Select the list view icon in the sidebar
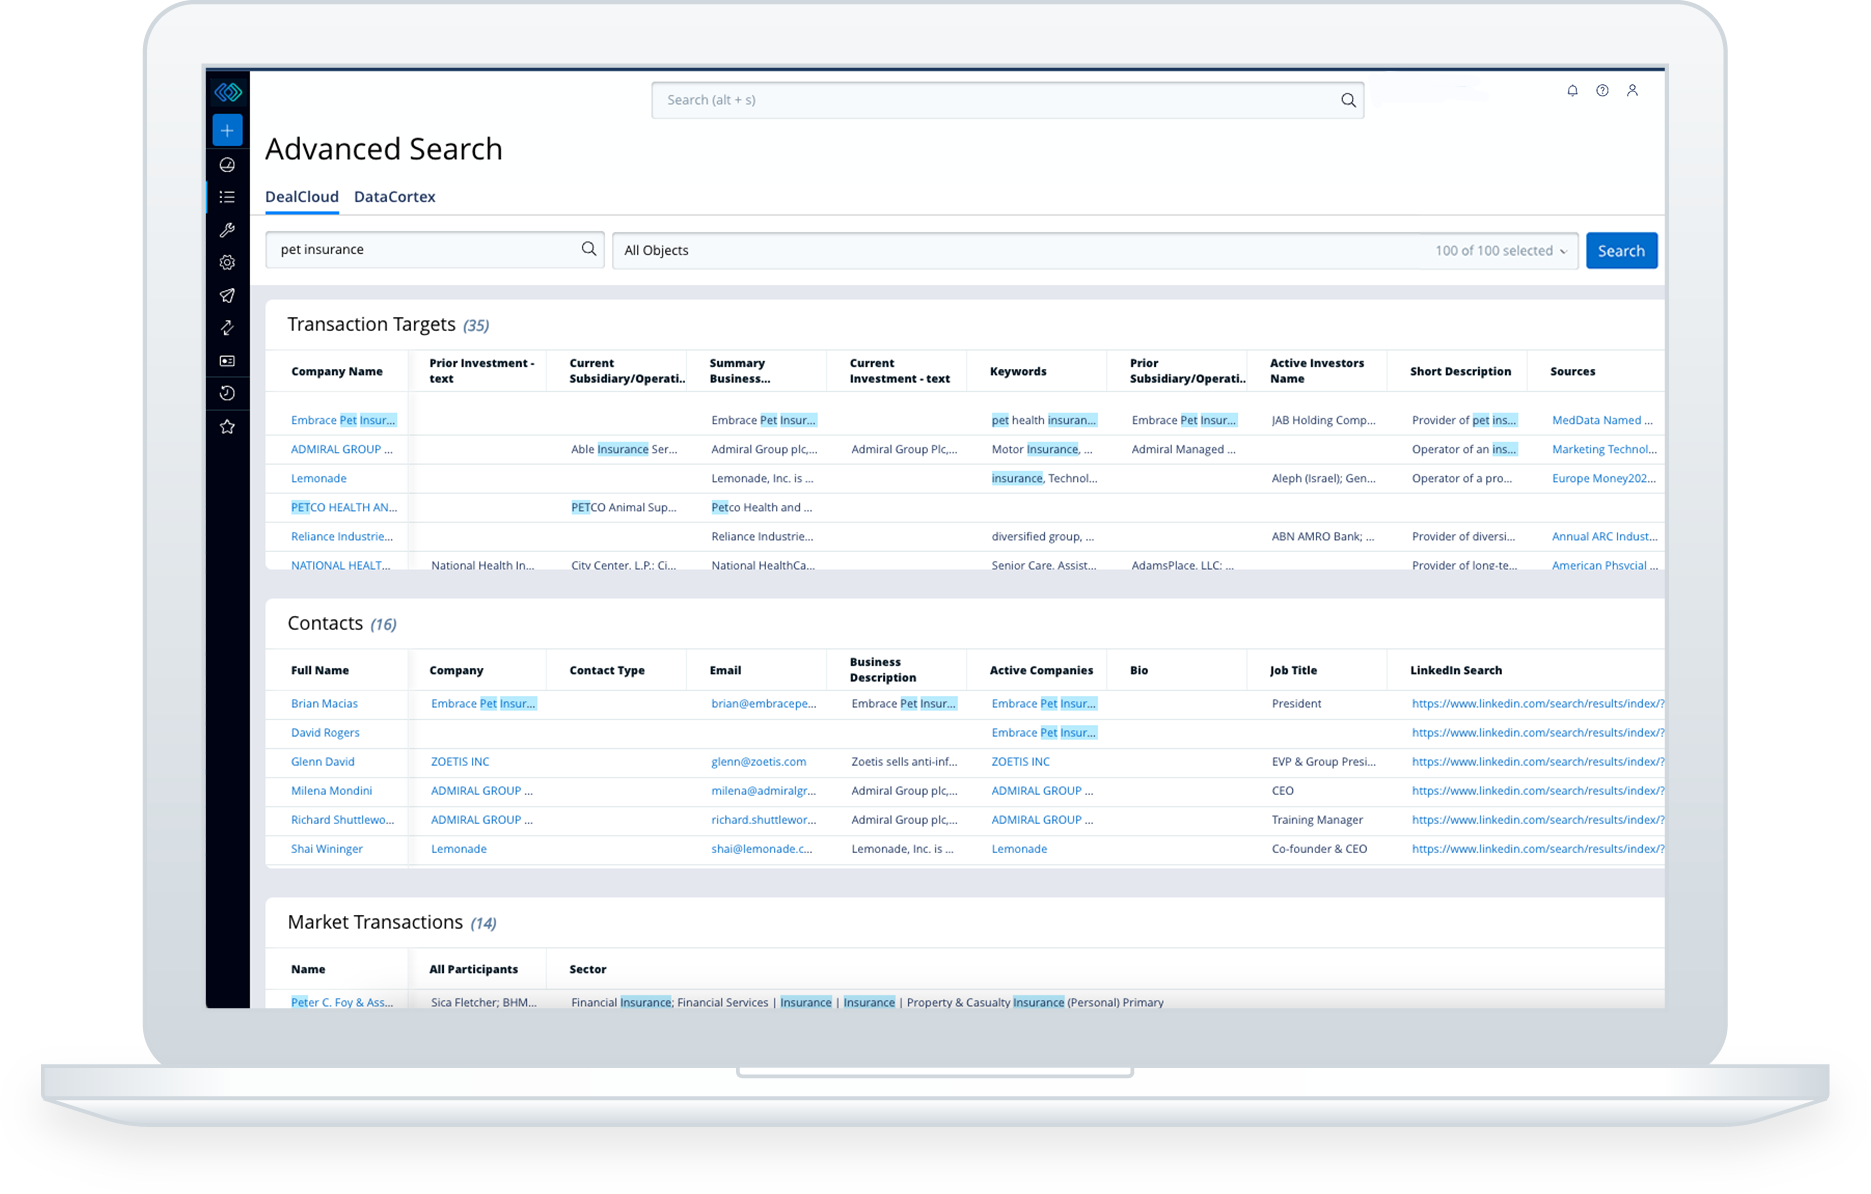 (x=227, y=197)
